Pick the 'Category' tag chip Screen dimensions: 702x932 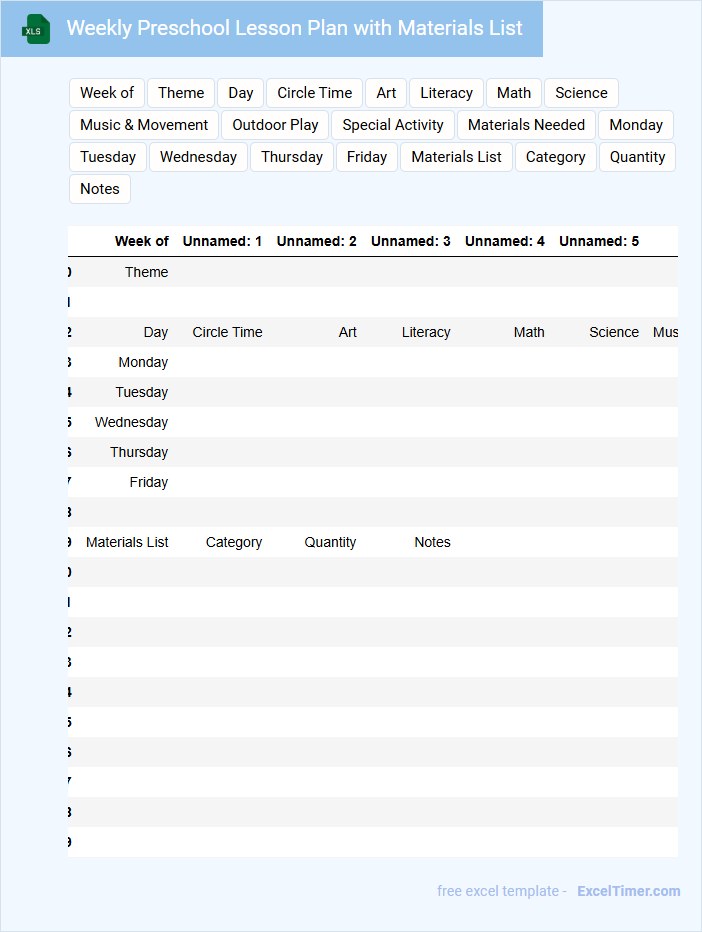coord(556,157)
